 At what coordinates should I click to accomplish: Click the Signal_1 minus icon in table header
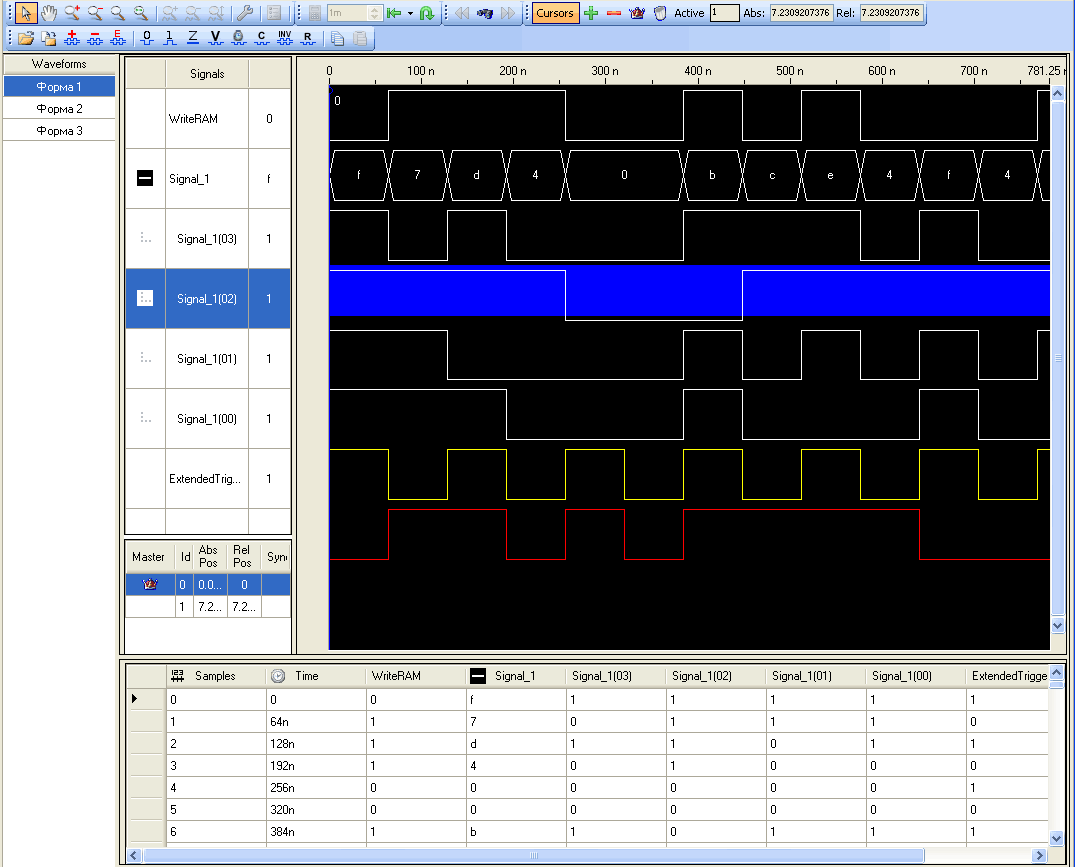coord(478,676)
